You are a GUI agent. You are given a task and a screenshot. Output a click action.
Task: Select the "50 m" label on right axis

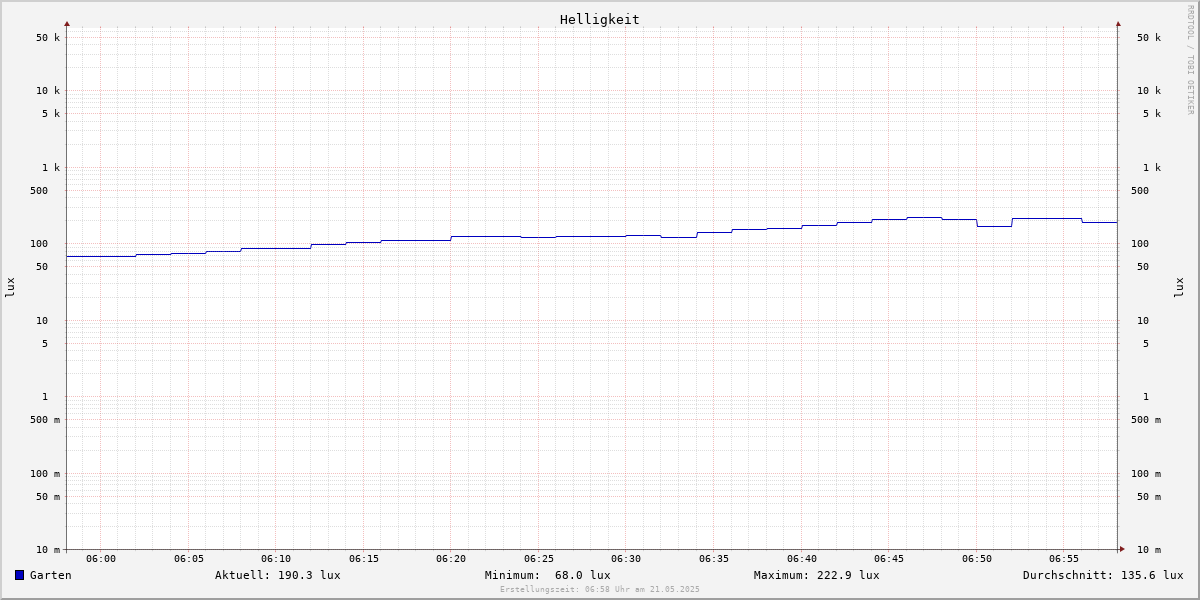tap(1149, 497)
